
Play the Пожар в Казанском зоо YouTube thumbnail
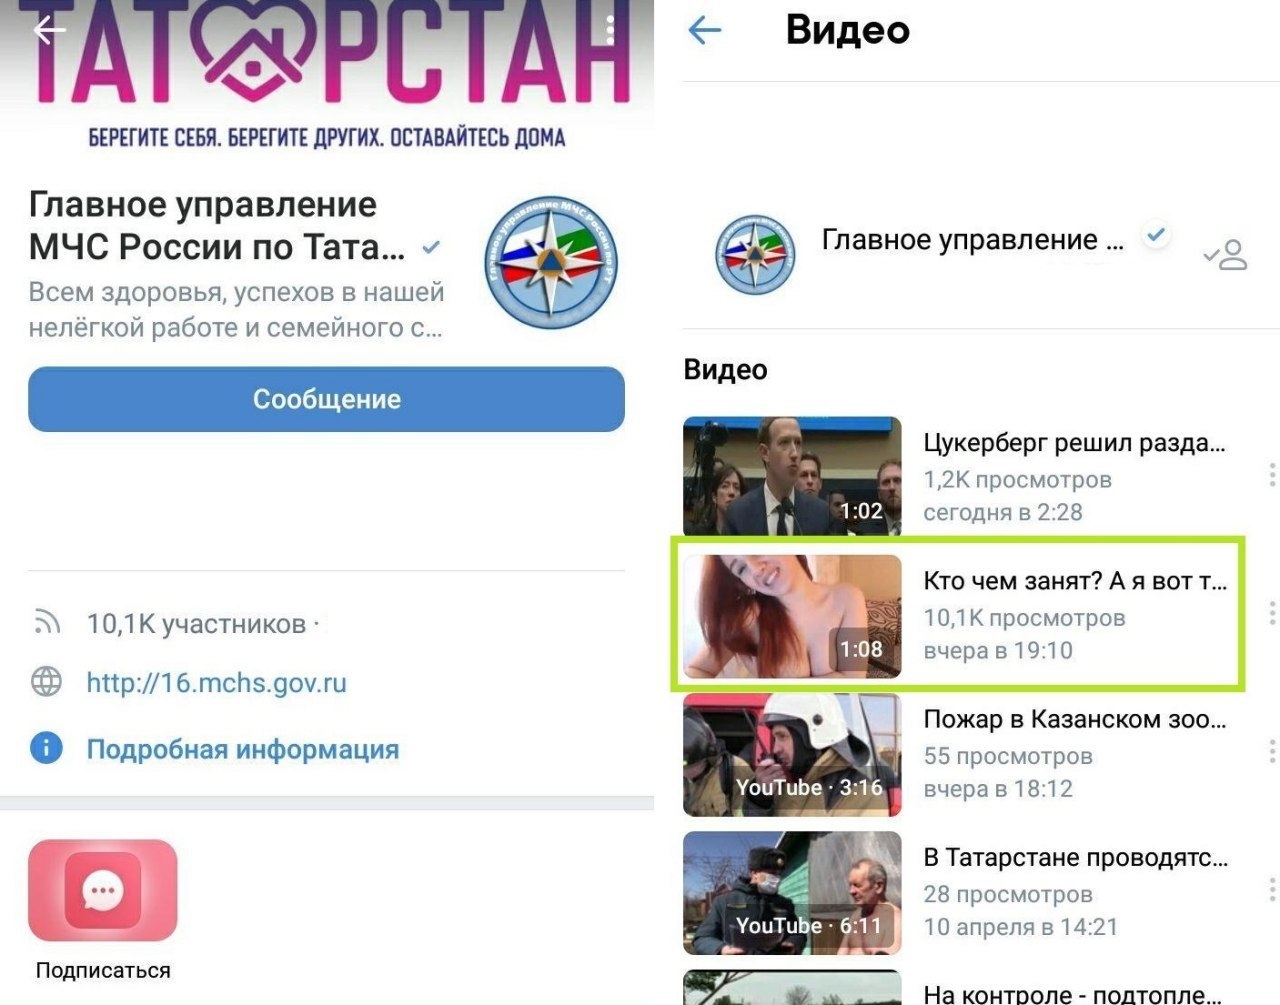[x=792, y=755]
